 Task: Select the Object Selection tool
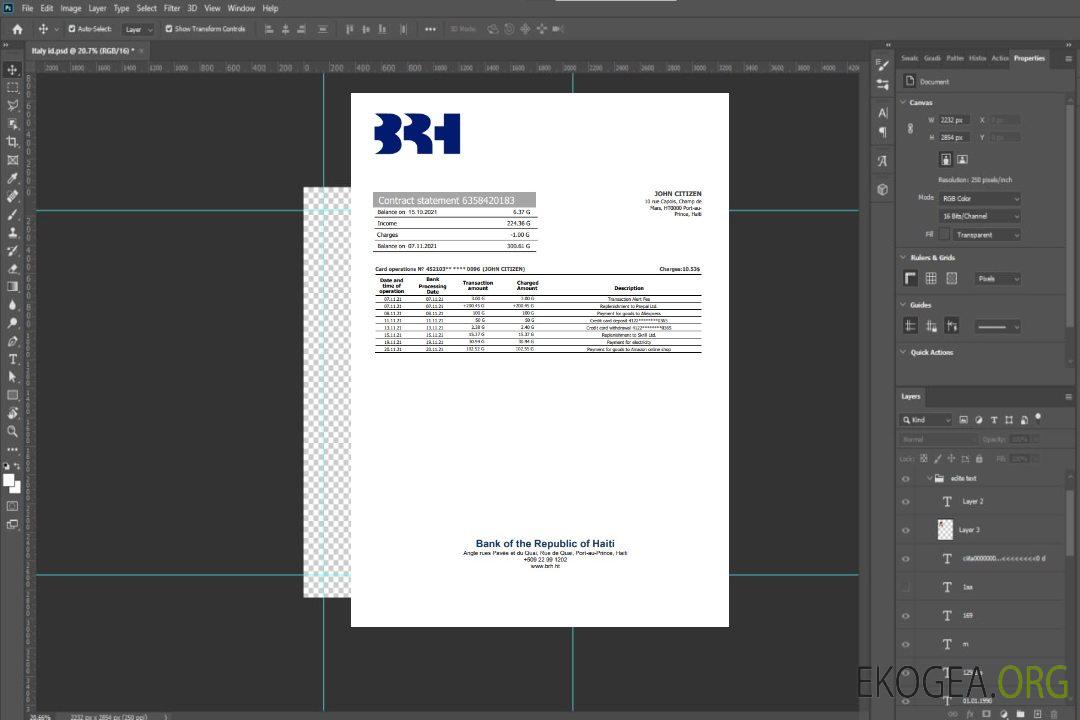point(12,124)
